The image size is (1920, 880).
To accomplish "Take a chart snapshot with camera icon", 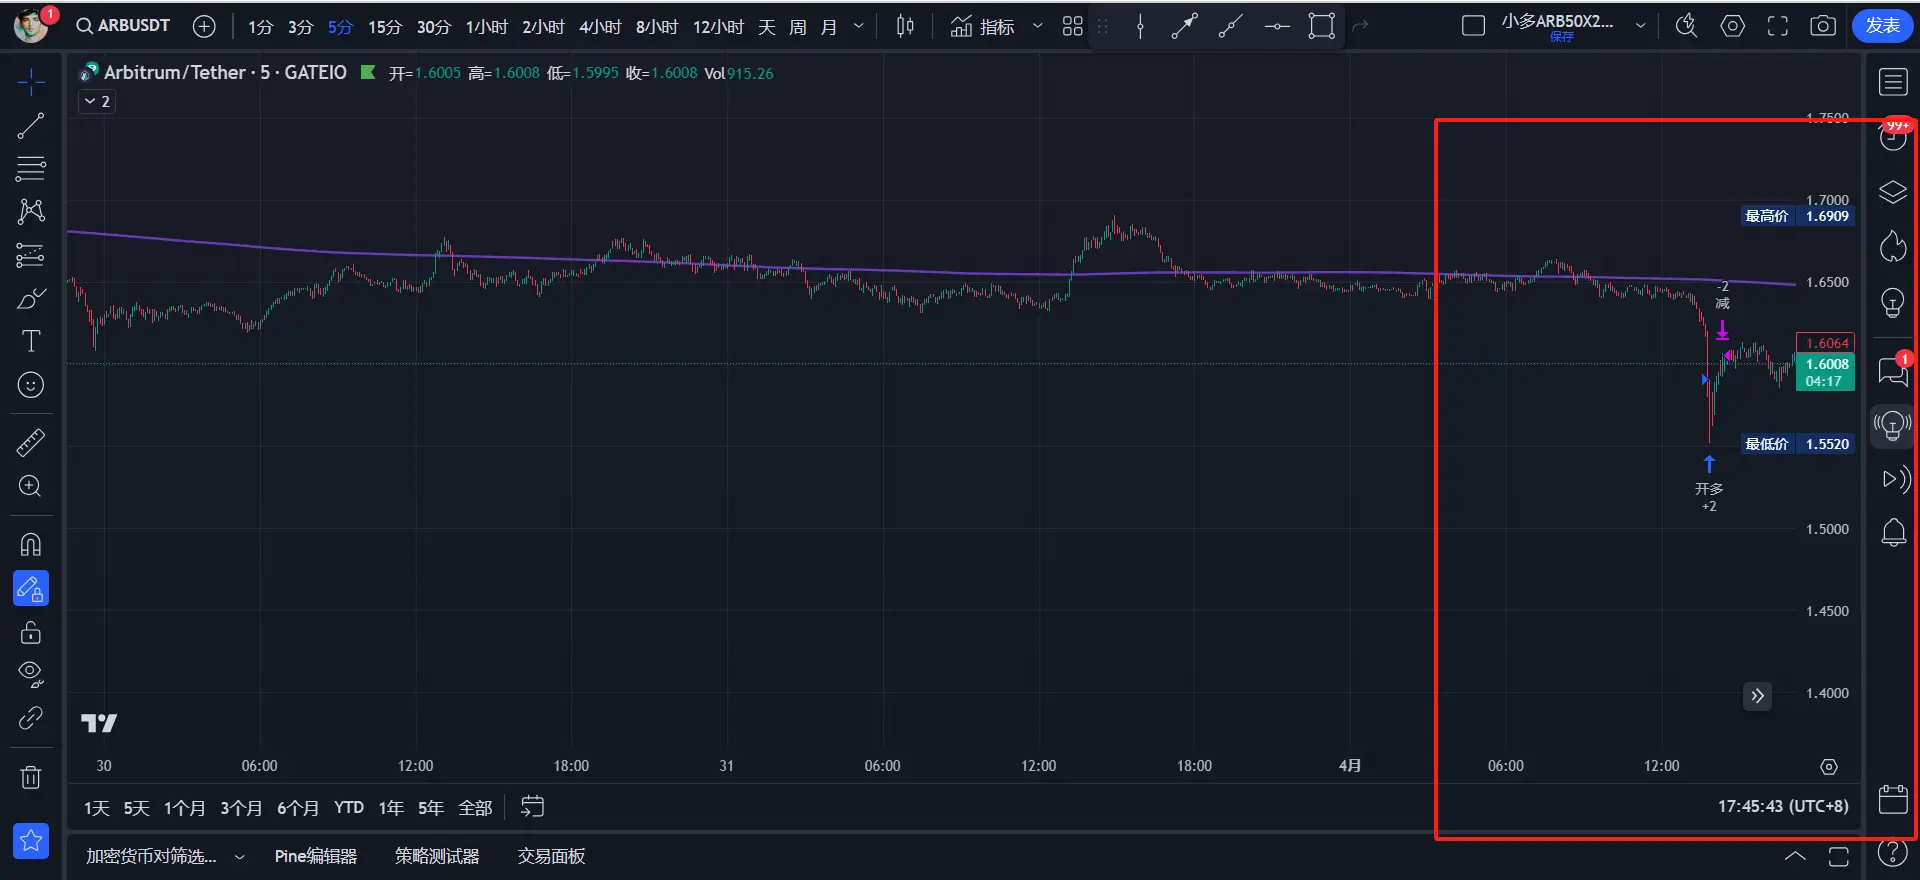I will [x=1823, y=26].
